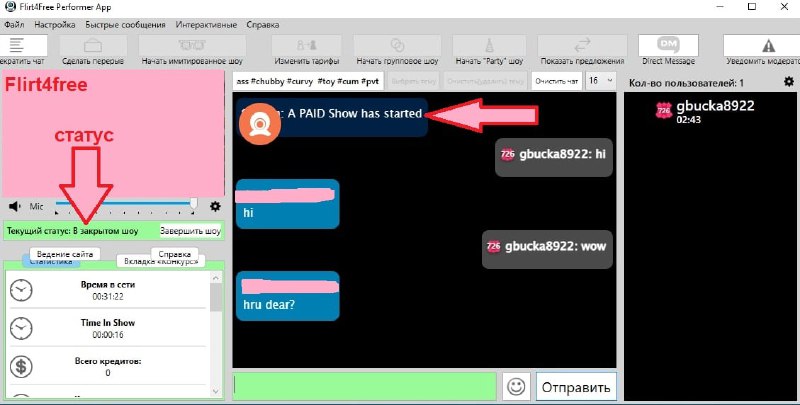Click the Time In Show value 00:00:16

coord(108,335)
